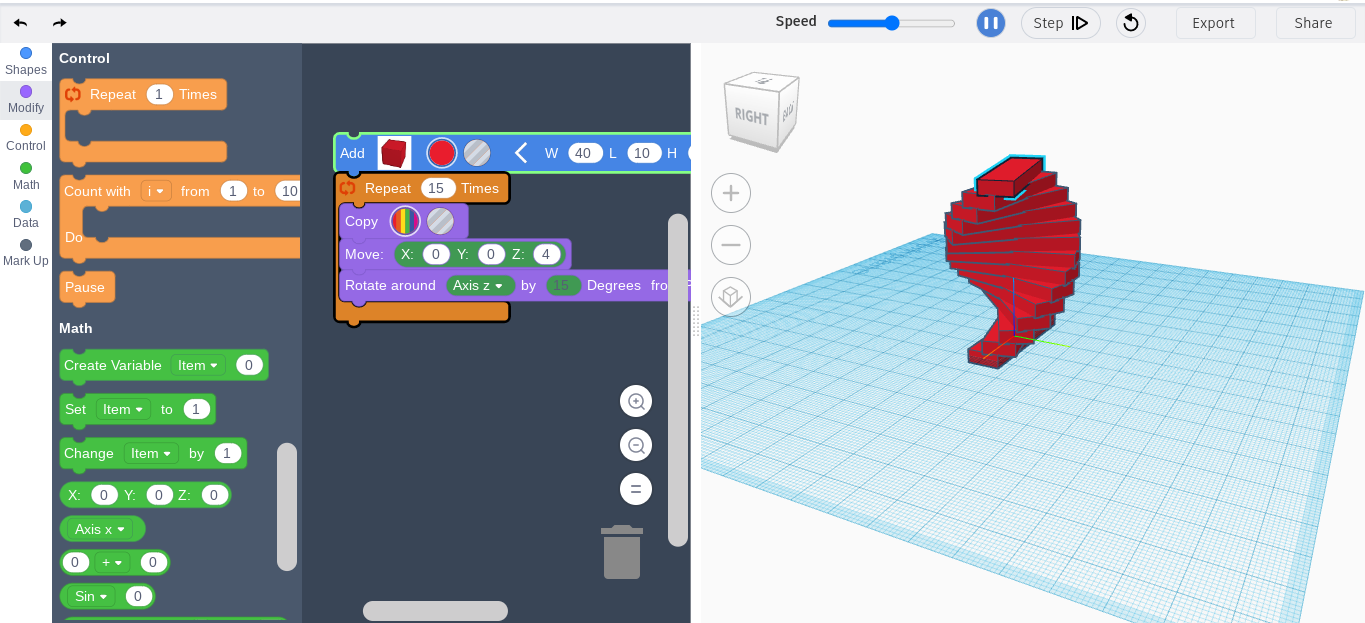Image resolution: width=1365 pixels, height=623 pixels.
Task: Open Shapes category
Action: pos(26,61)
